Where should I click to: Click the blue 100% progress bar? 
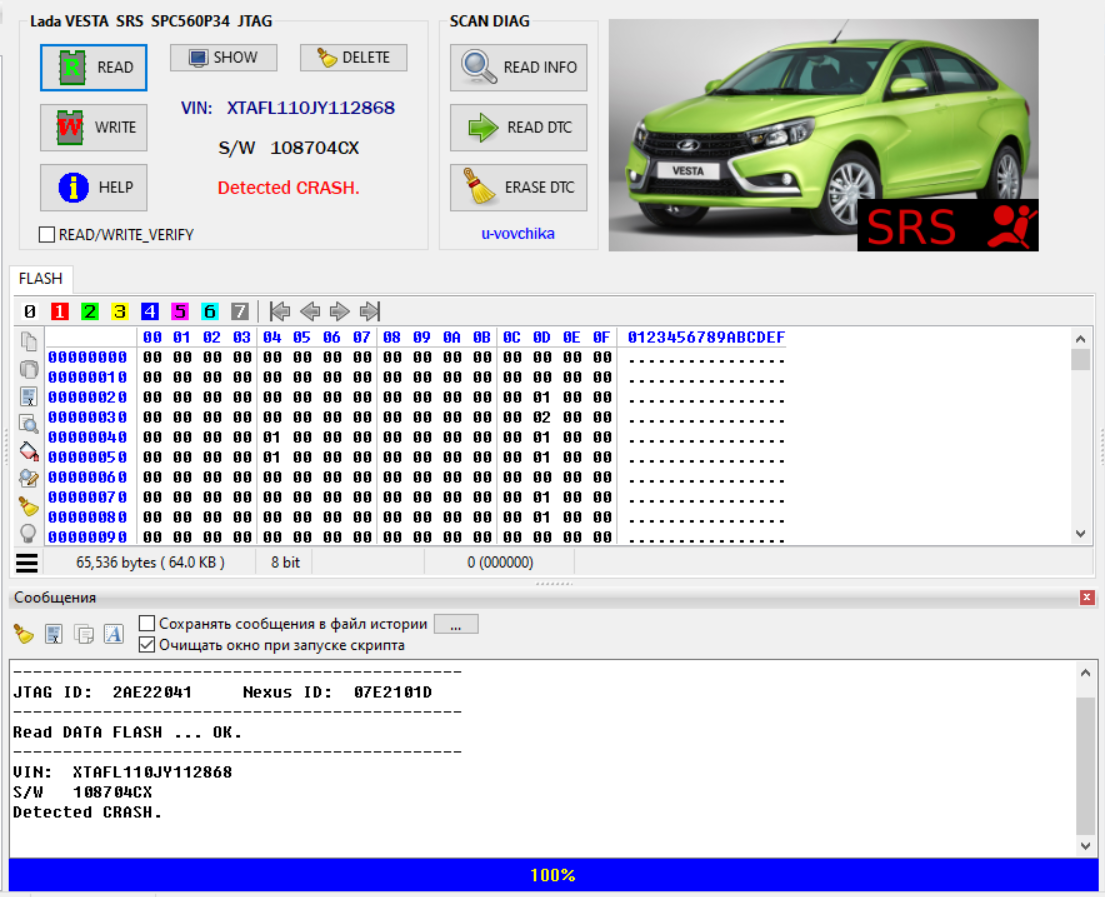click(553, 875)
